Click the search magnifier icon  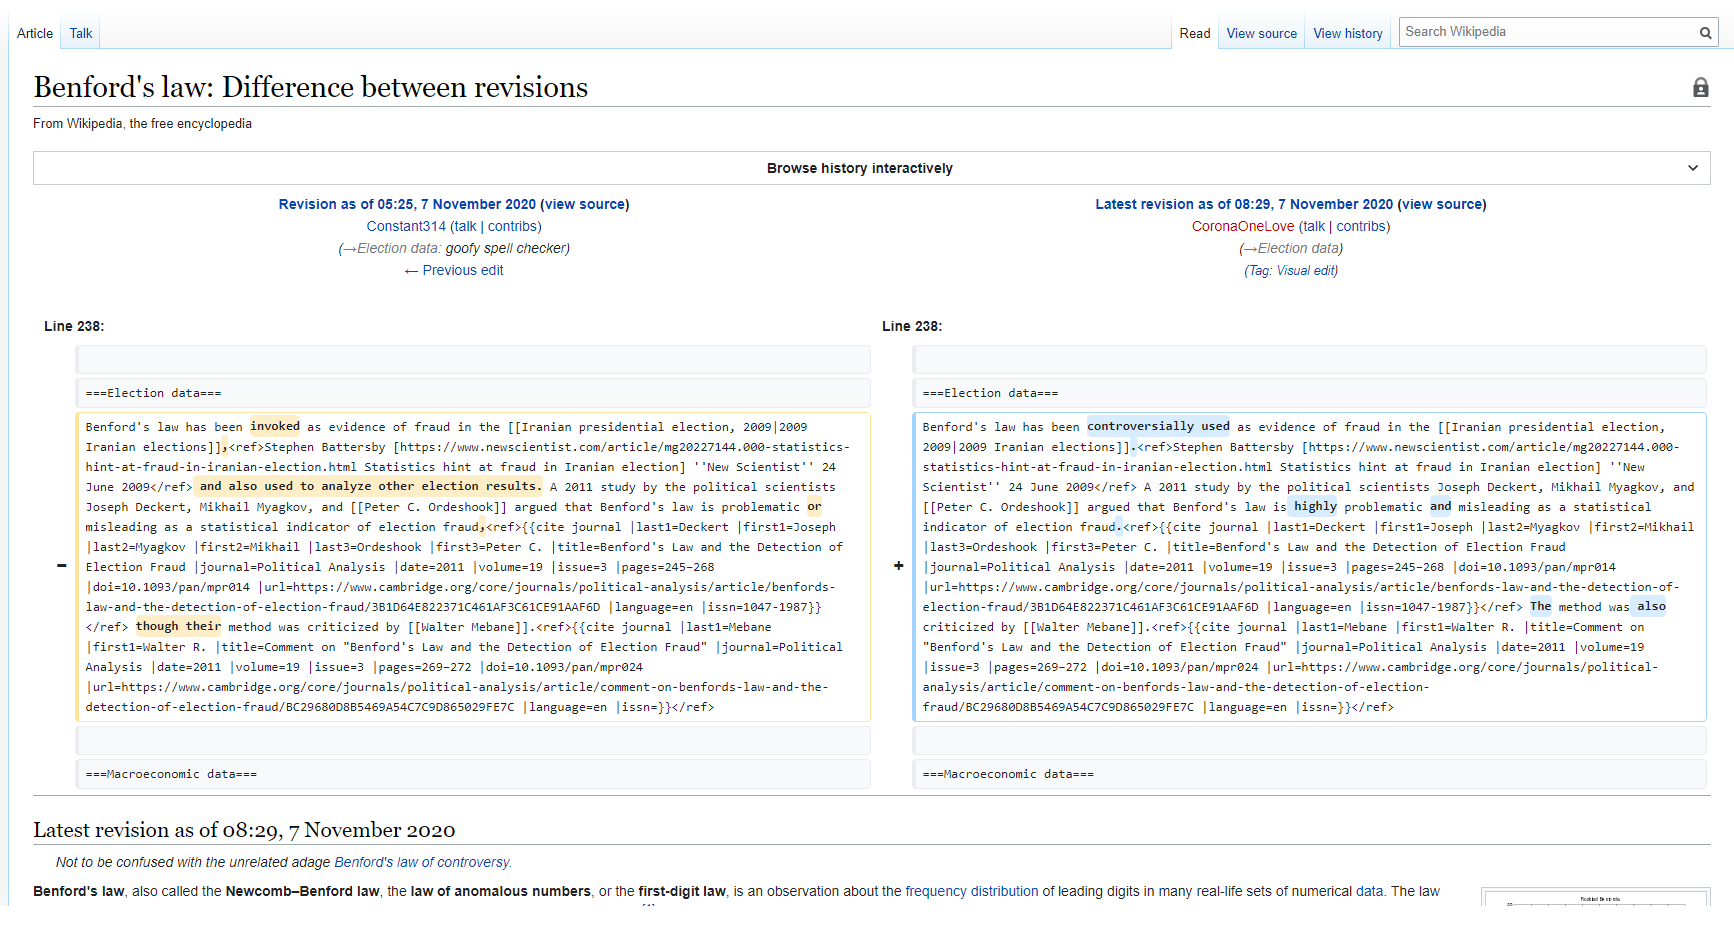(x=1705, y=33)
